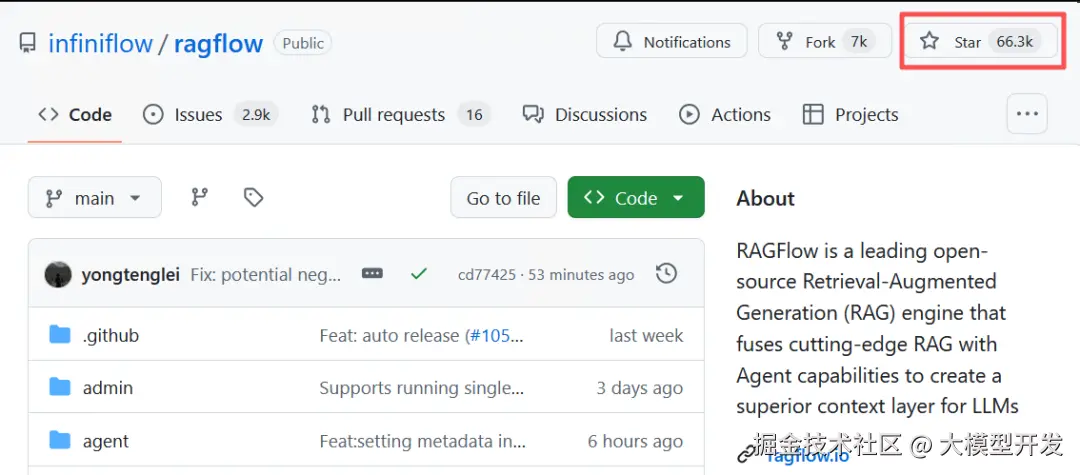Image resolution: width=1080 pixels, height=475 pixels.
Task: Click the green commit status checkmark
Action: tap(419, 274)
